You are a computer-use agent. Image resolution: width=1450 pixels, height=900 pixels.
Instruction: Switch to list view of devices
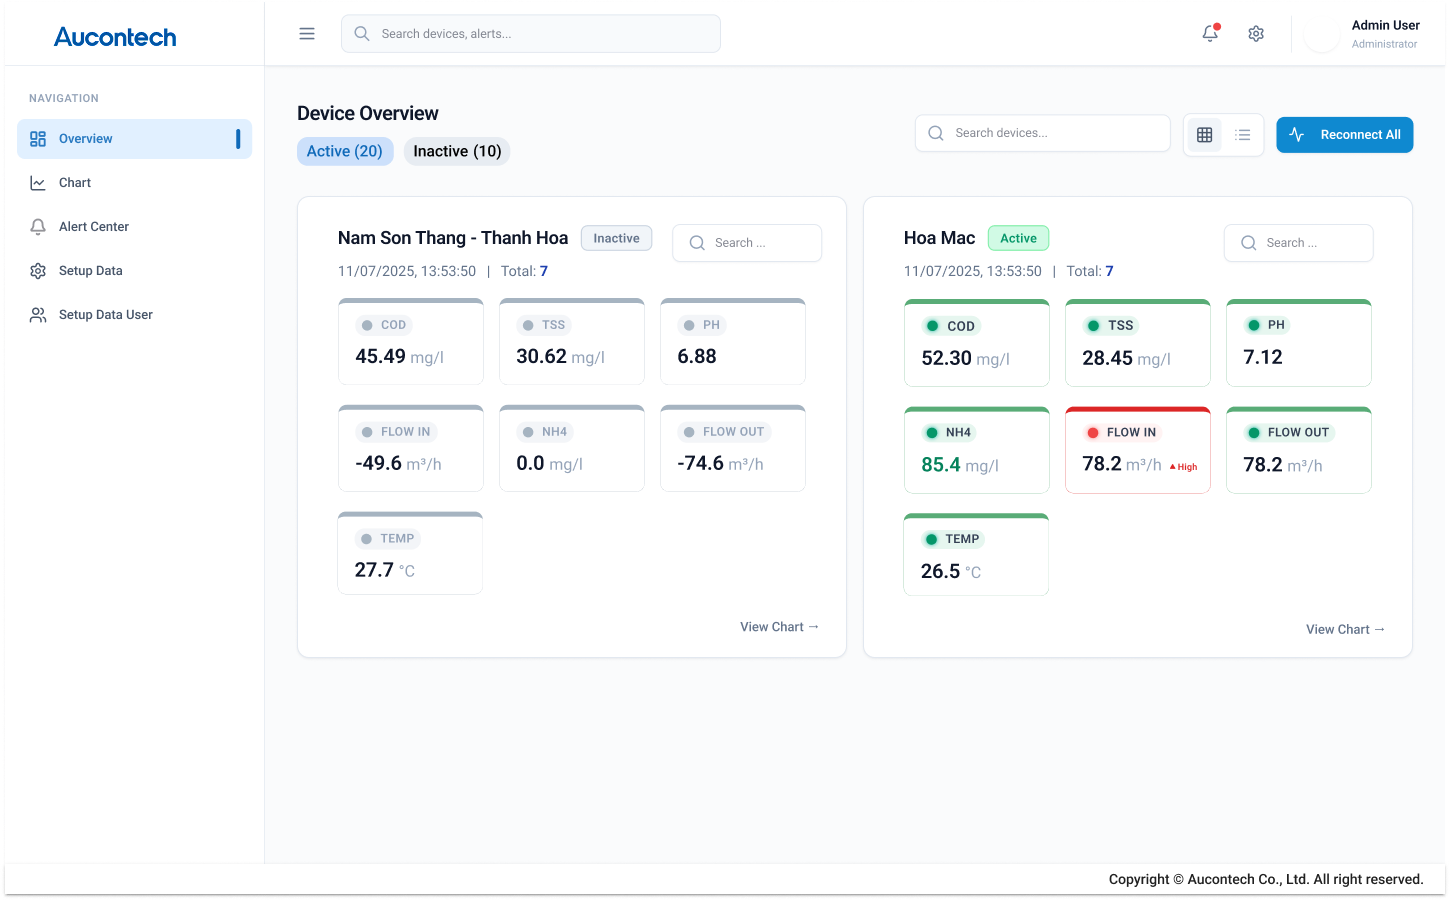tap(1242, 134)
